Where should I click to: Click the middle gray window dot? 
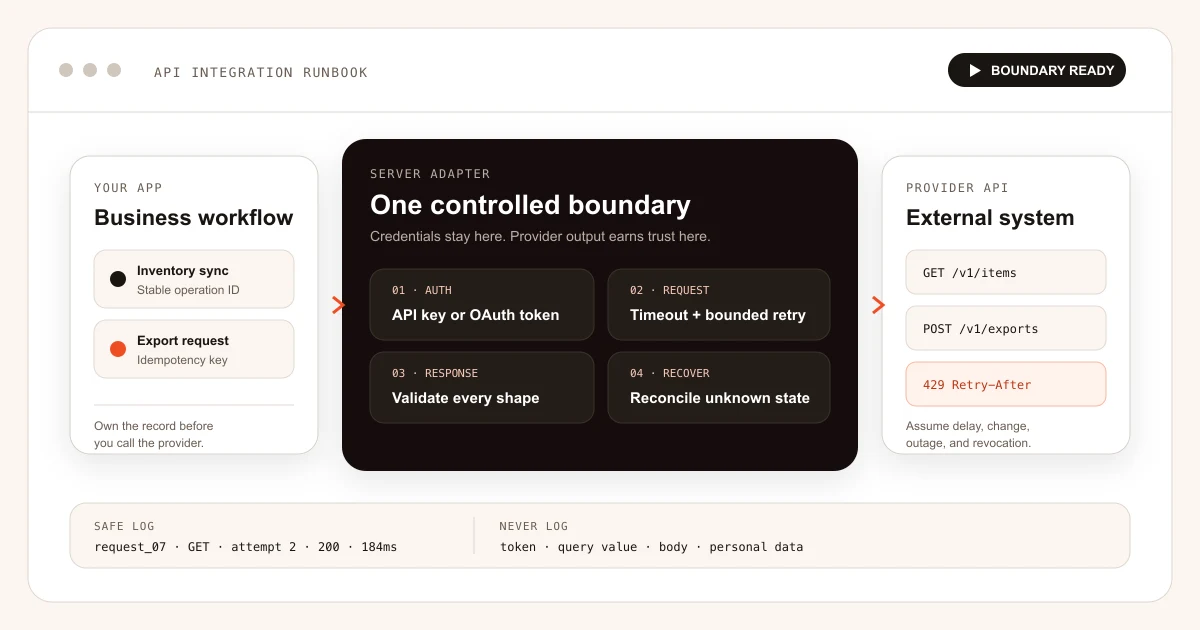click(90, 70)
